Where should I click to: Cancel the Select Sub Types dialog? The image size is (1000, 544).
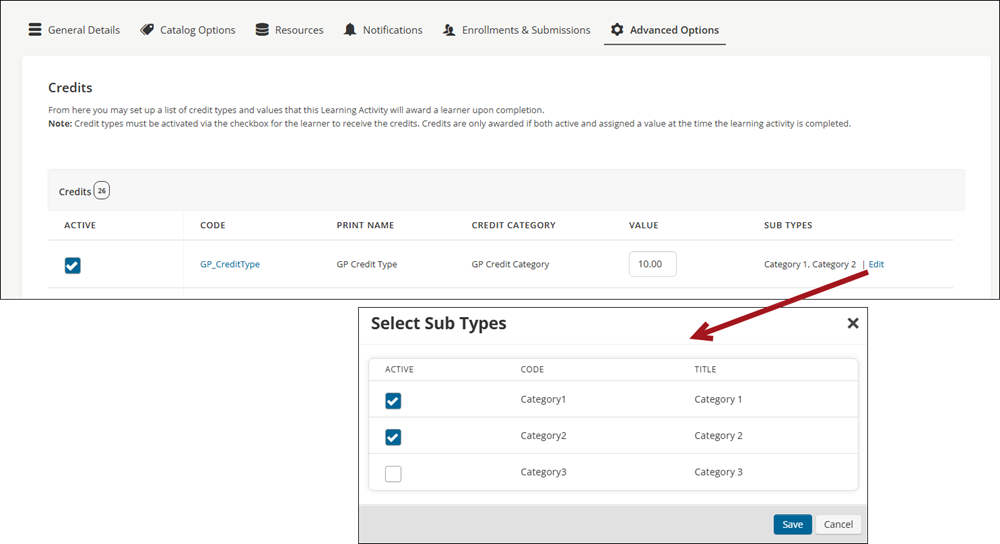[x=838, y=524]
